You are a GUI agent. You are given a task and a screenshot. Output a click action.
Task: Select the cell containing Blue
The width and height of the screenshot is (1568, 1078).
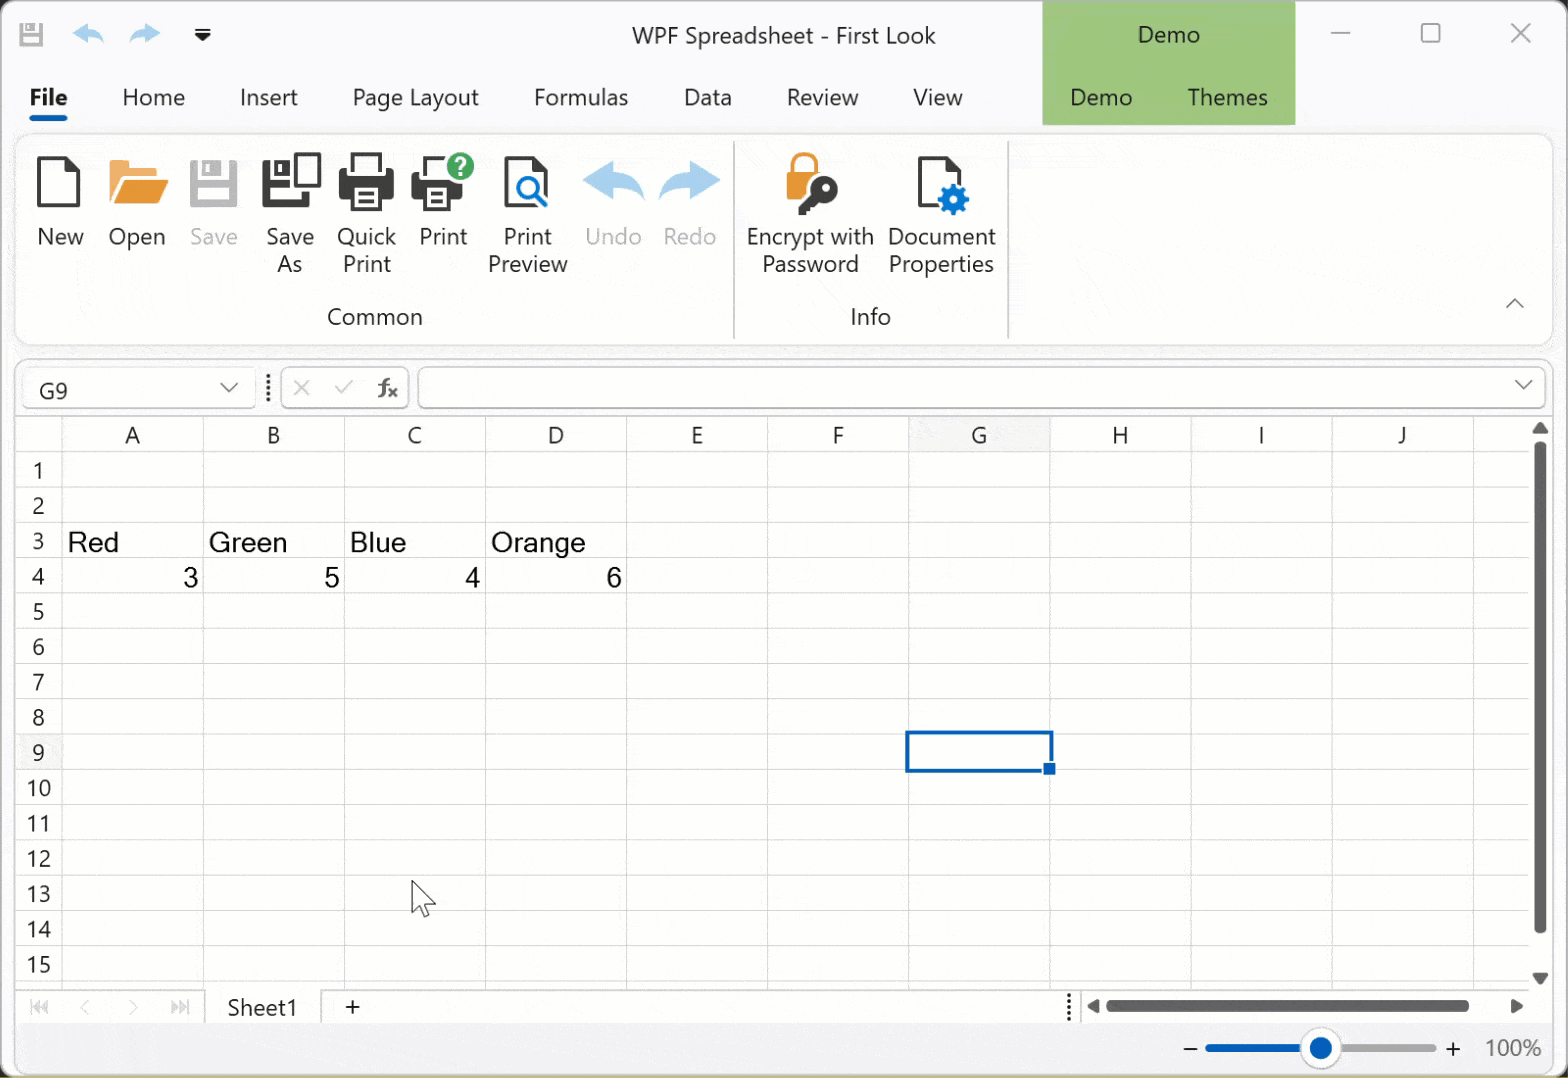pyautogui.click(x=415, y=541)
